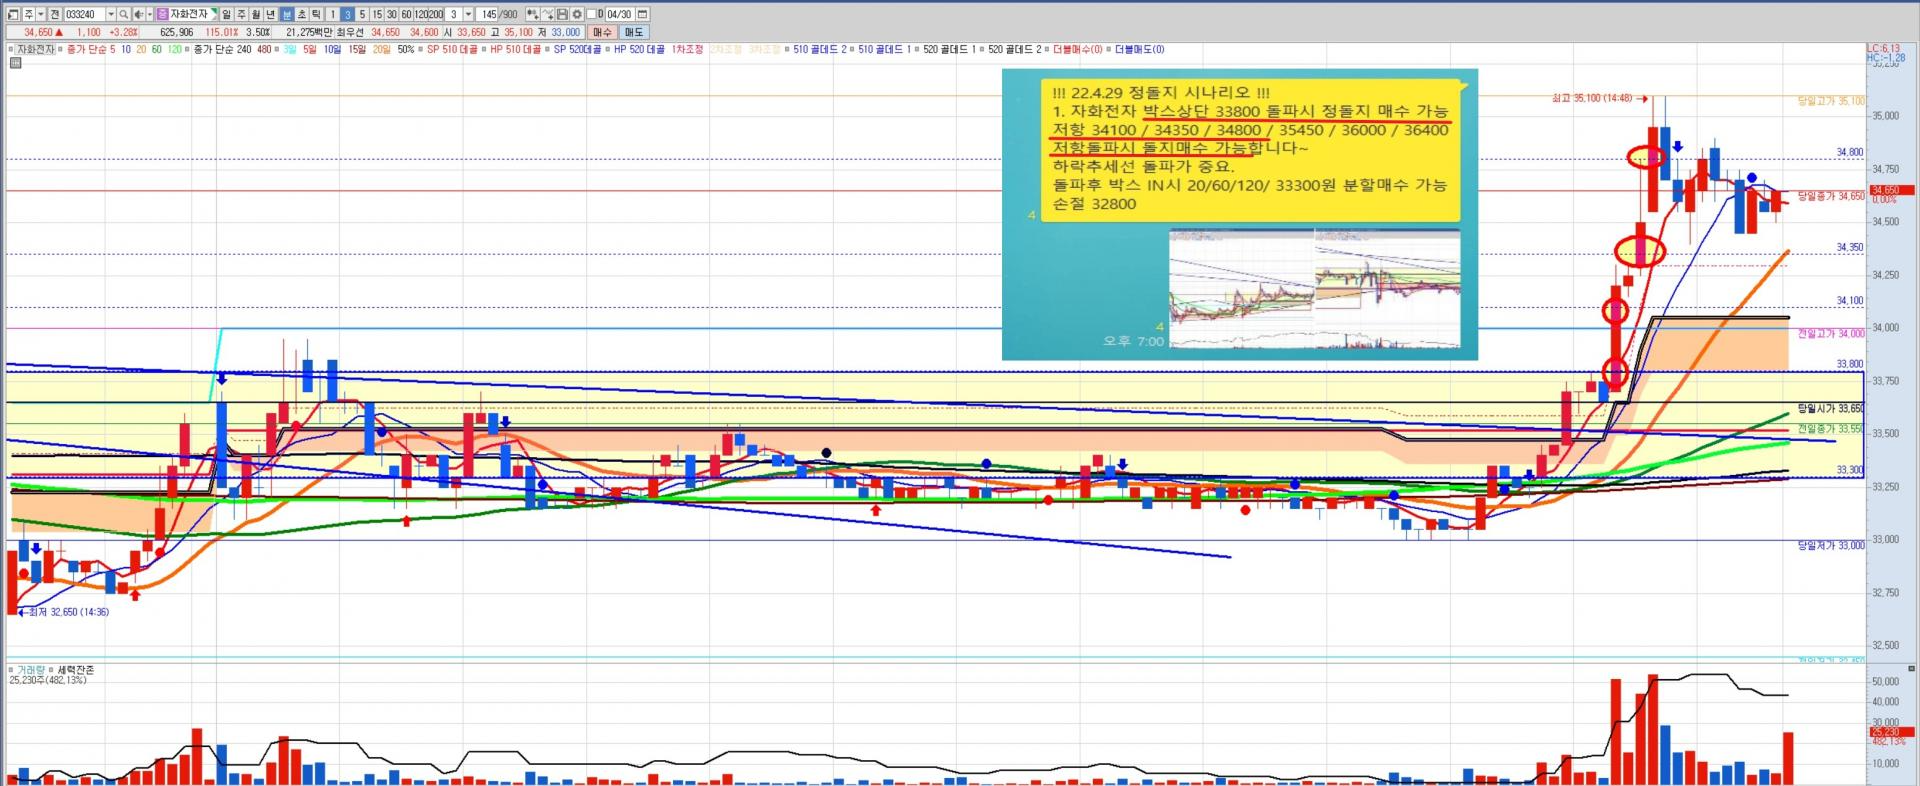
Task: Toggle the 자화전자 series legend marker
Action: 11,49
